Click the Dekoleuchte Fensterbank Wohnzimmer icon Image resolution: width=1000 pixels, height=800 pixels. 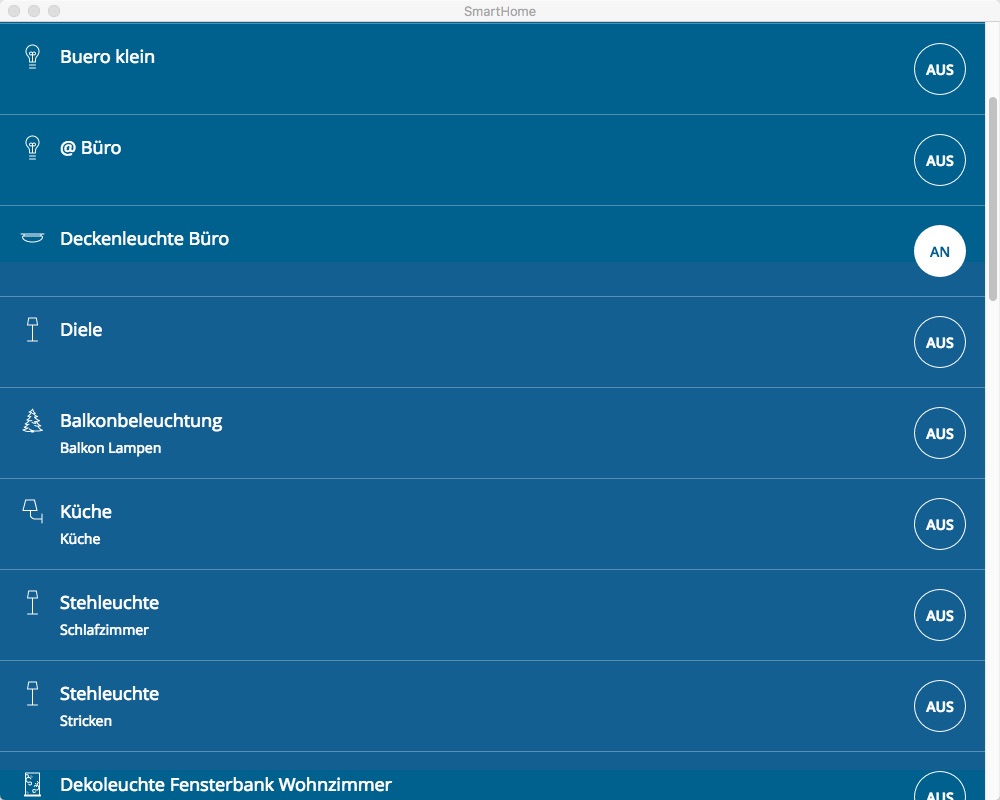[x=32, y=784]
